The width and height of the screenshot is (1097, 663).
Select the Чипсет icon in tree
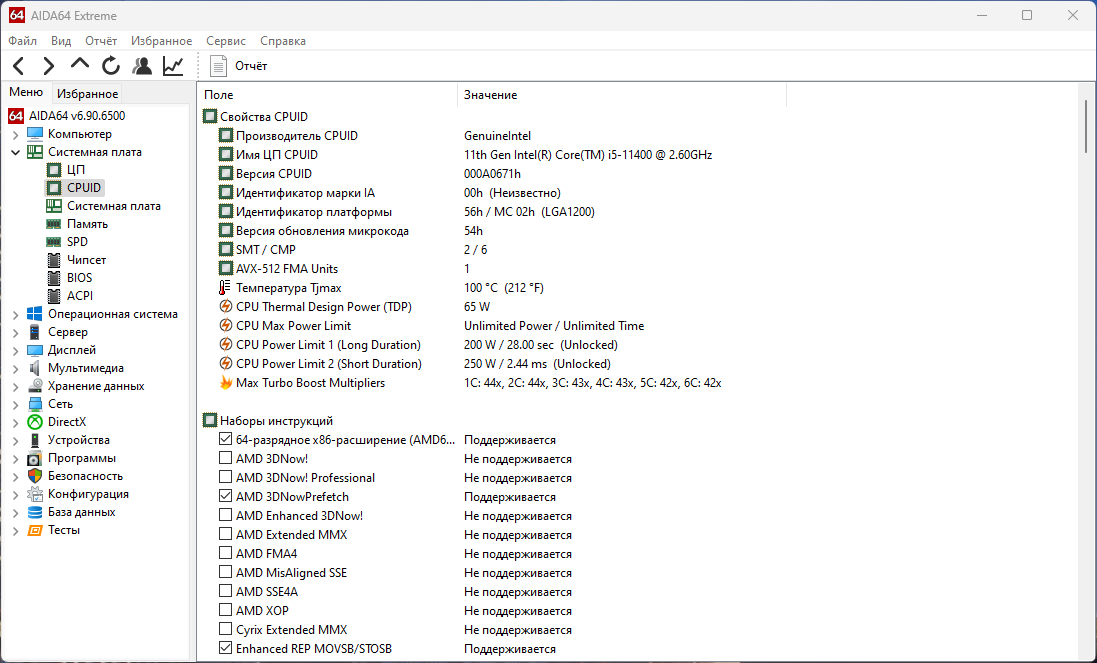[x=54, y=260]
